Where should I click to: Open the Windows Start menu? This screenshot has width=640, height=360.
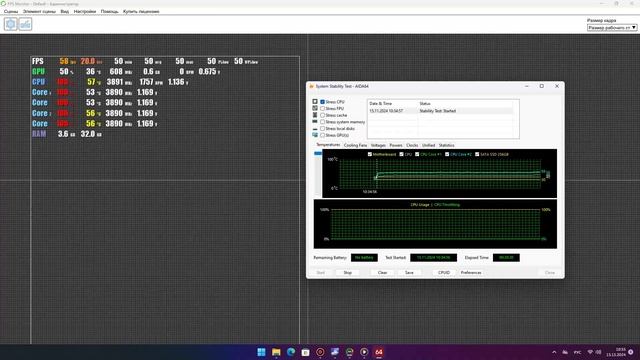pyautogui.click(x=261, y=352)
